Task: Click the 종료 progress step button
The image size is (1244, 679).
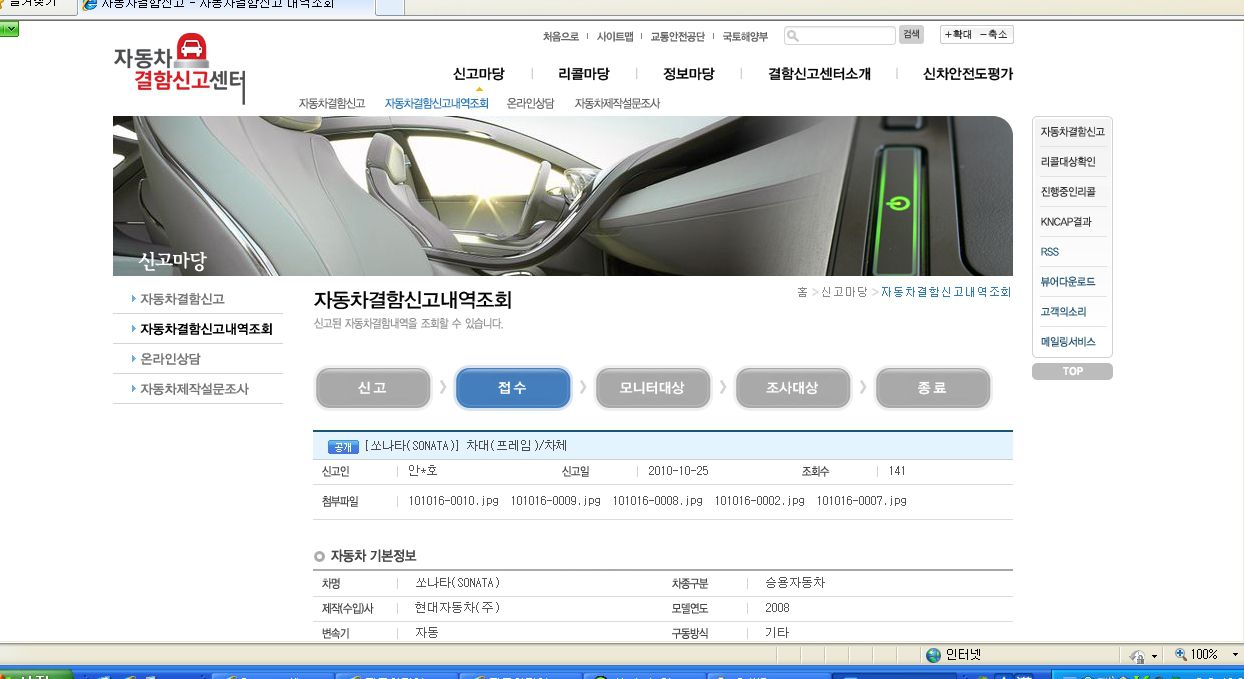Action: (933, 388)
